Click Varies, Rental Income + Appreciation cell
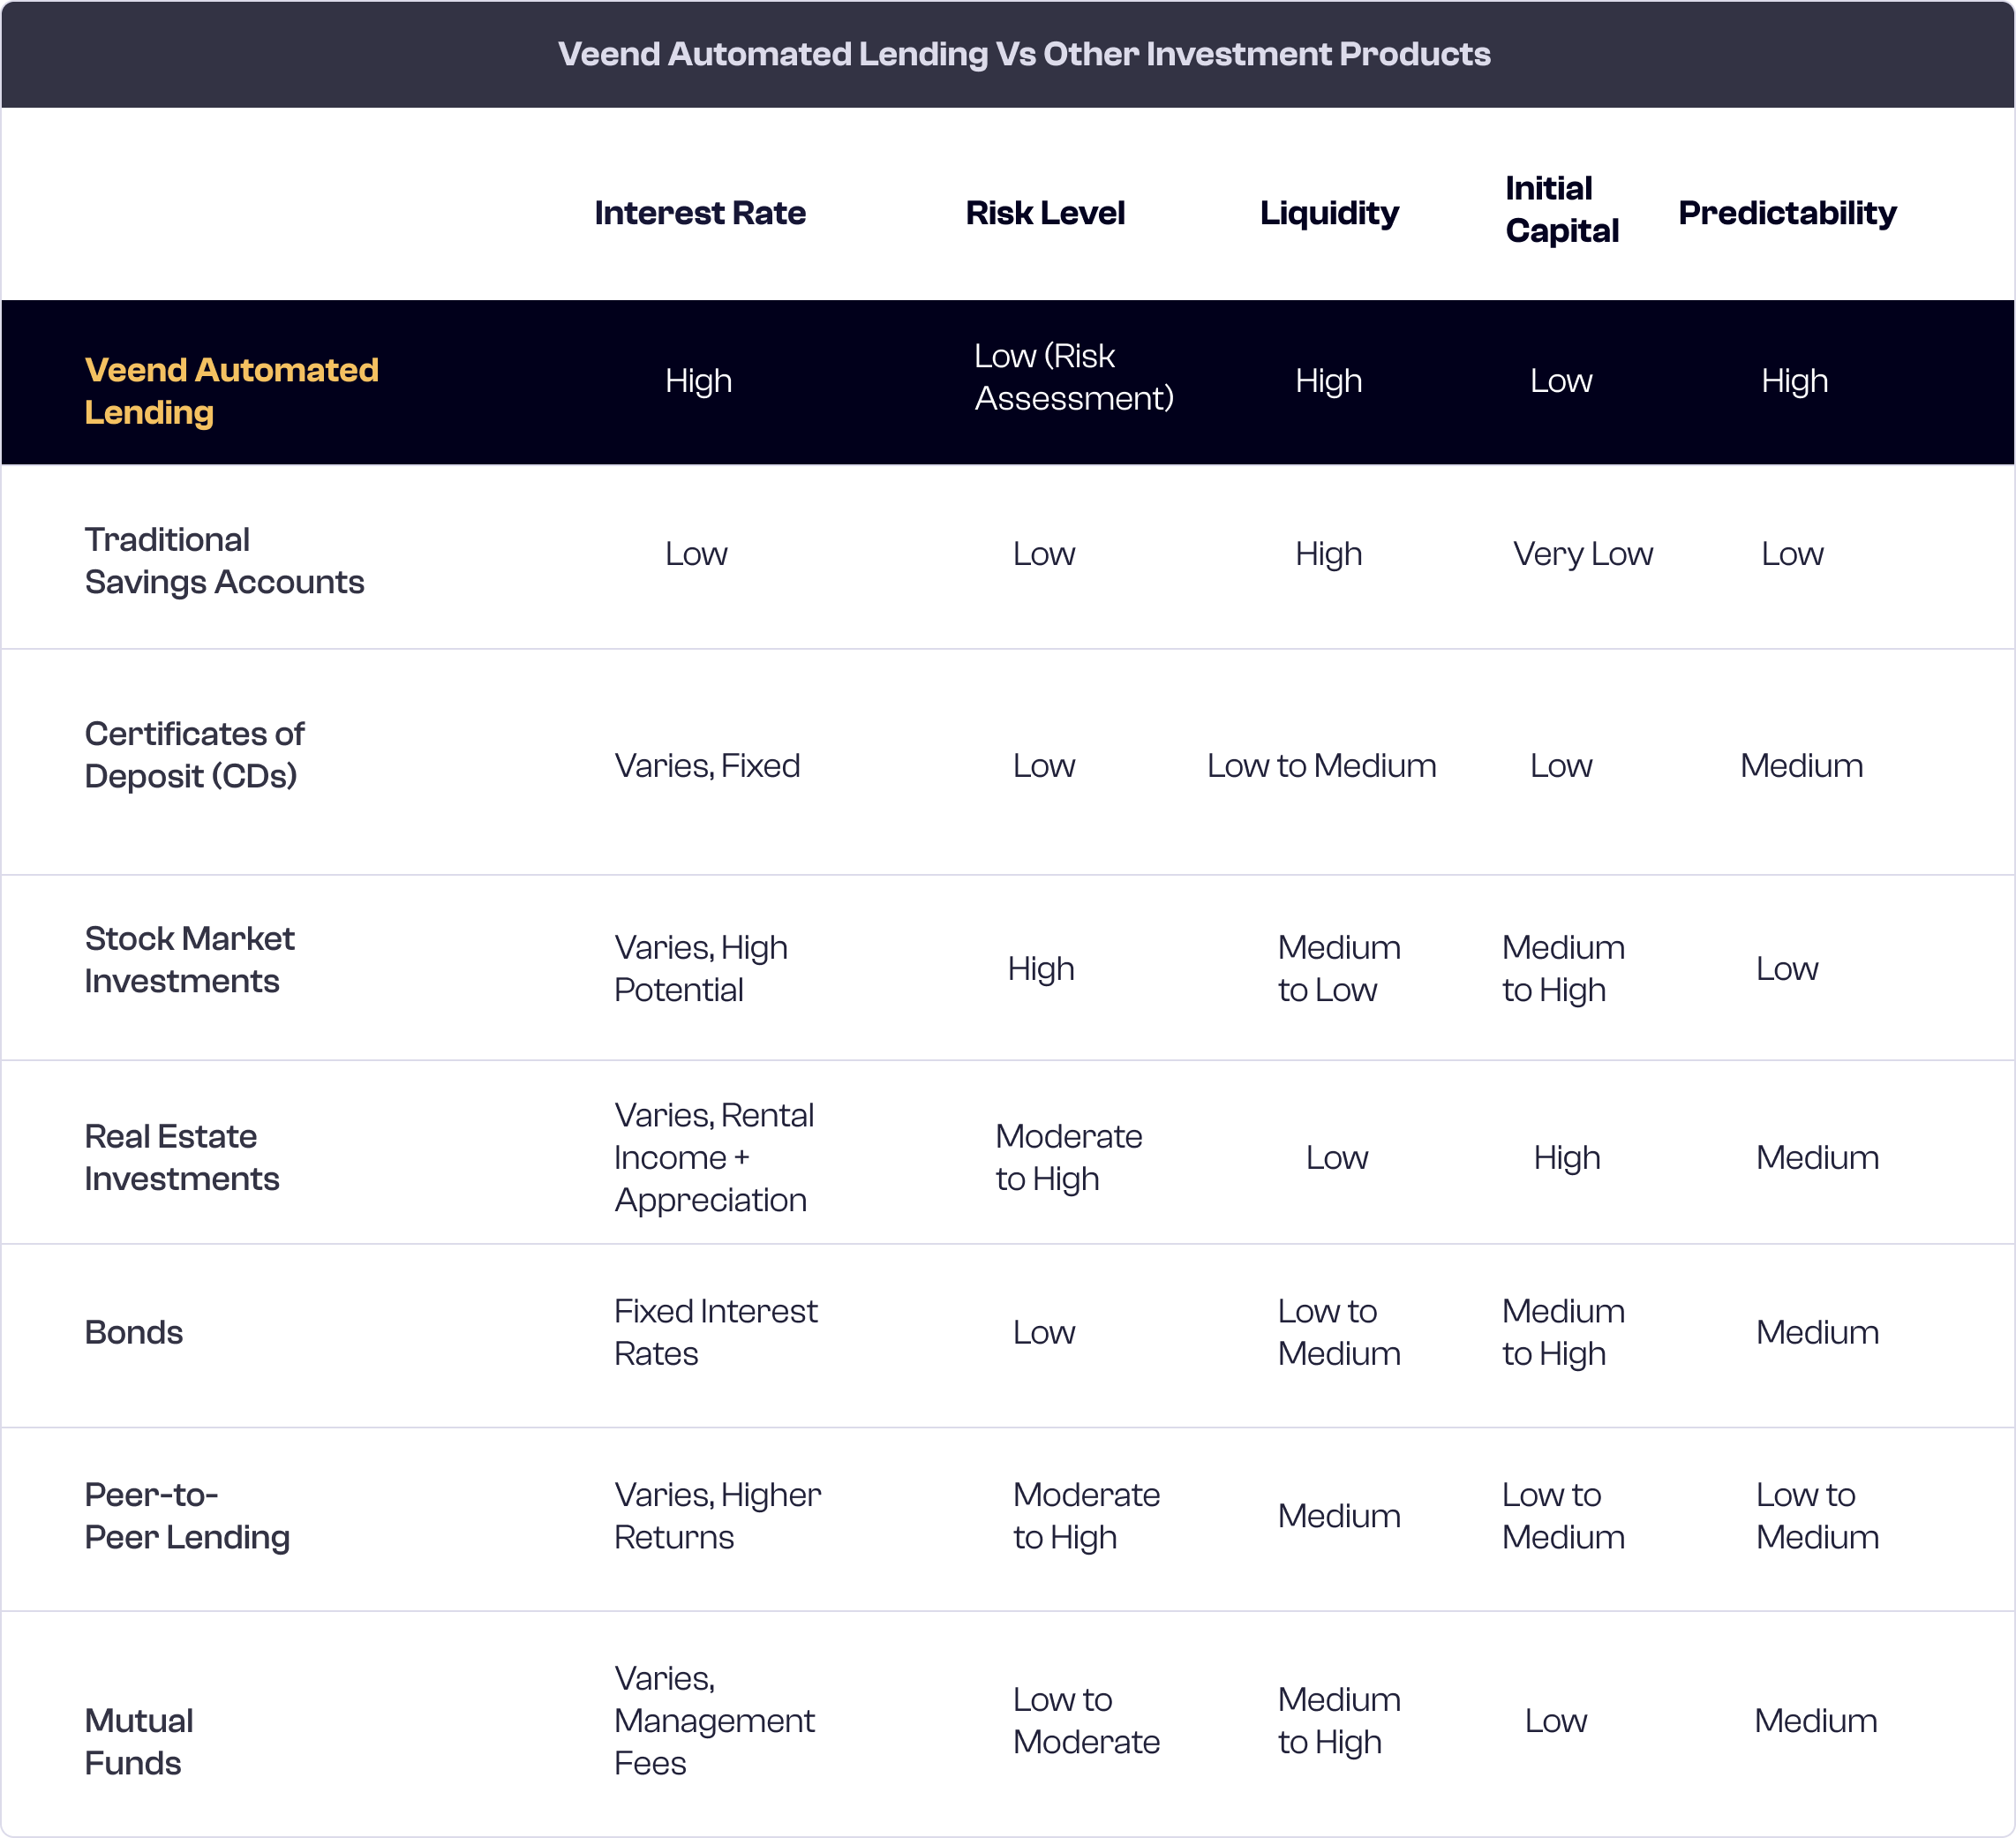 click(713, 1157)
